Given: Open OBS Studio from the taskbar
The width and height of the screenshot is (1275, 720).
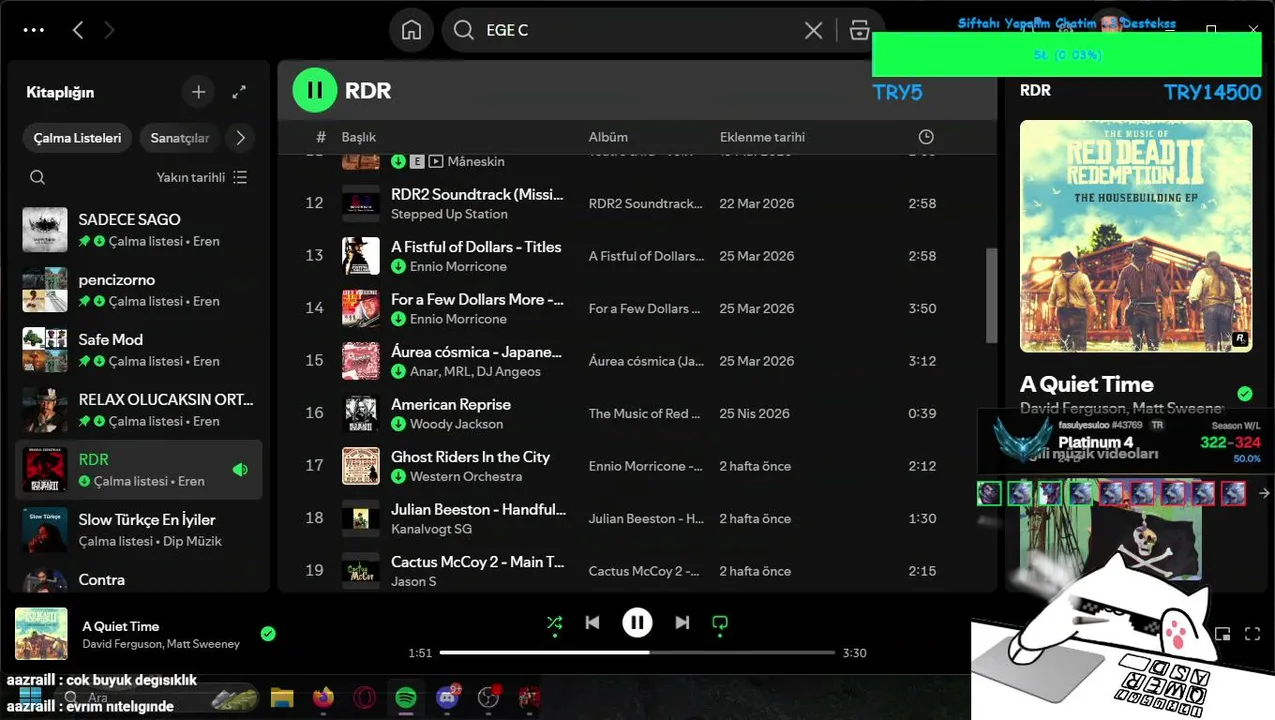Looking at the screenshot, I should point(488,697).
